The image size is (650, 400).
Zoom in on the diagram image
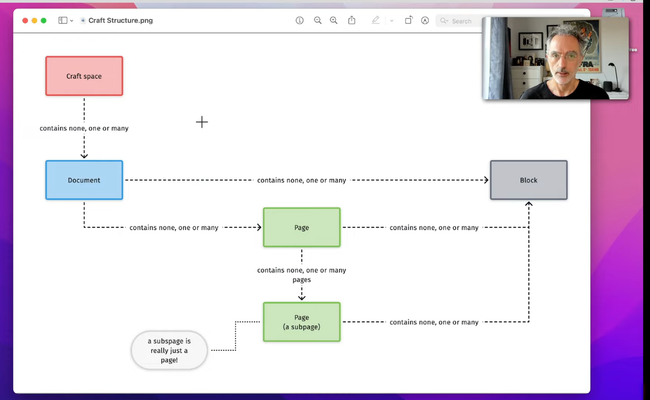[334, 20]
